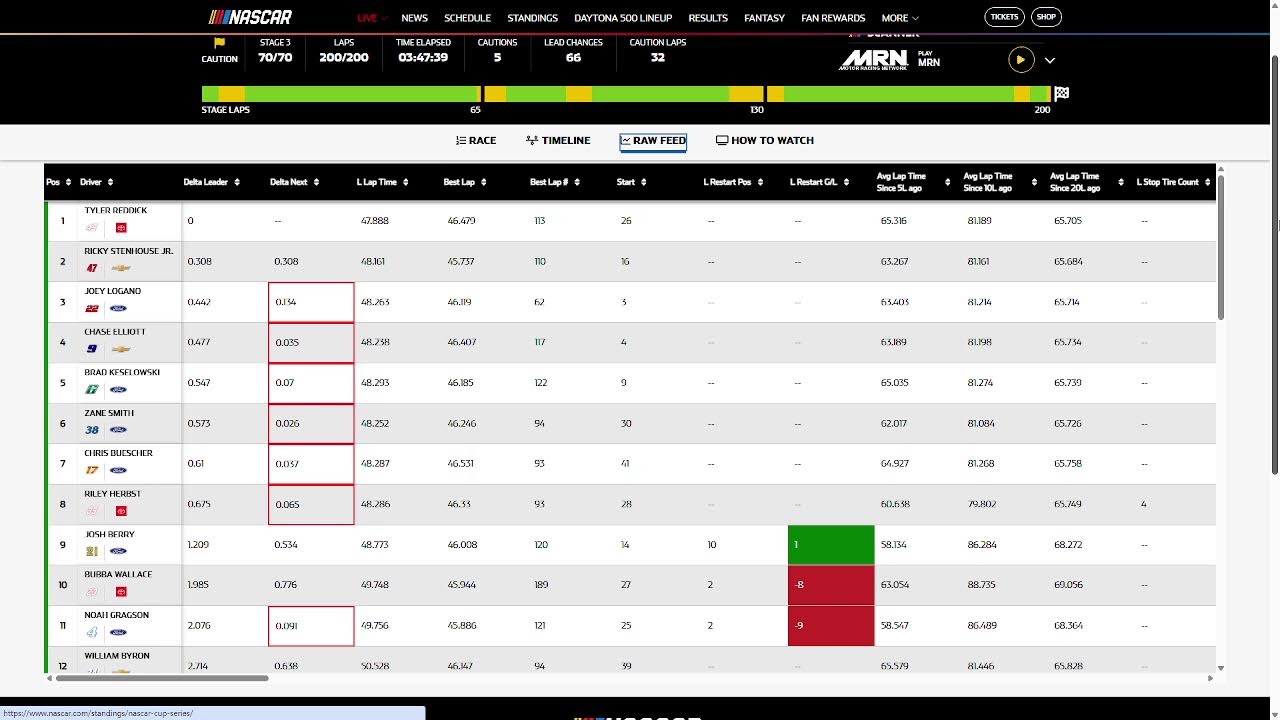
Task: Click Zane Smith's car number 38 icon
Action: point(92,430)
